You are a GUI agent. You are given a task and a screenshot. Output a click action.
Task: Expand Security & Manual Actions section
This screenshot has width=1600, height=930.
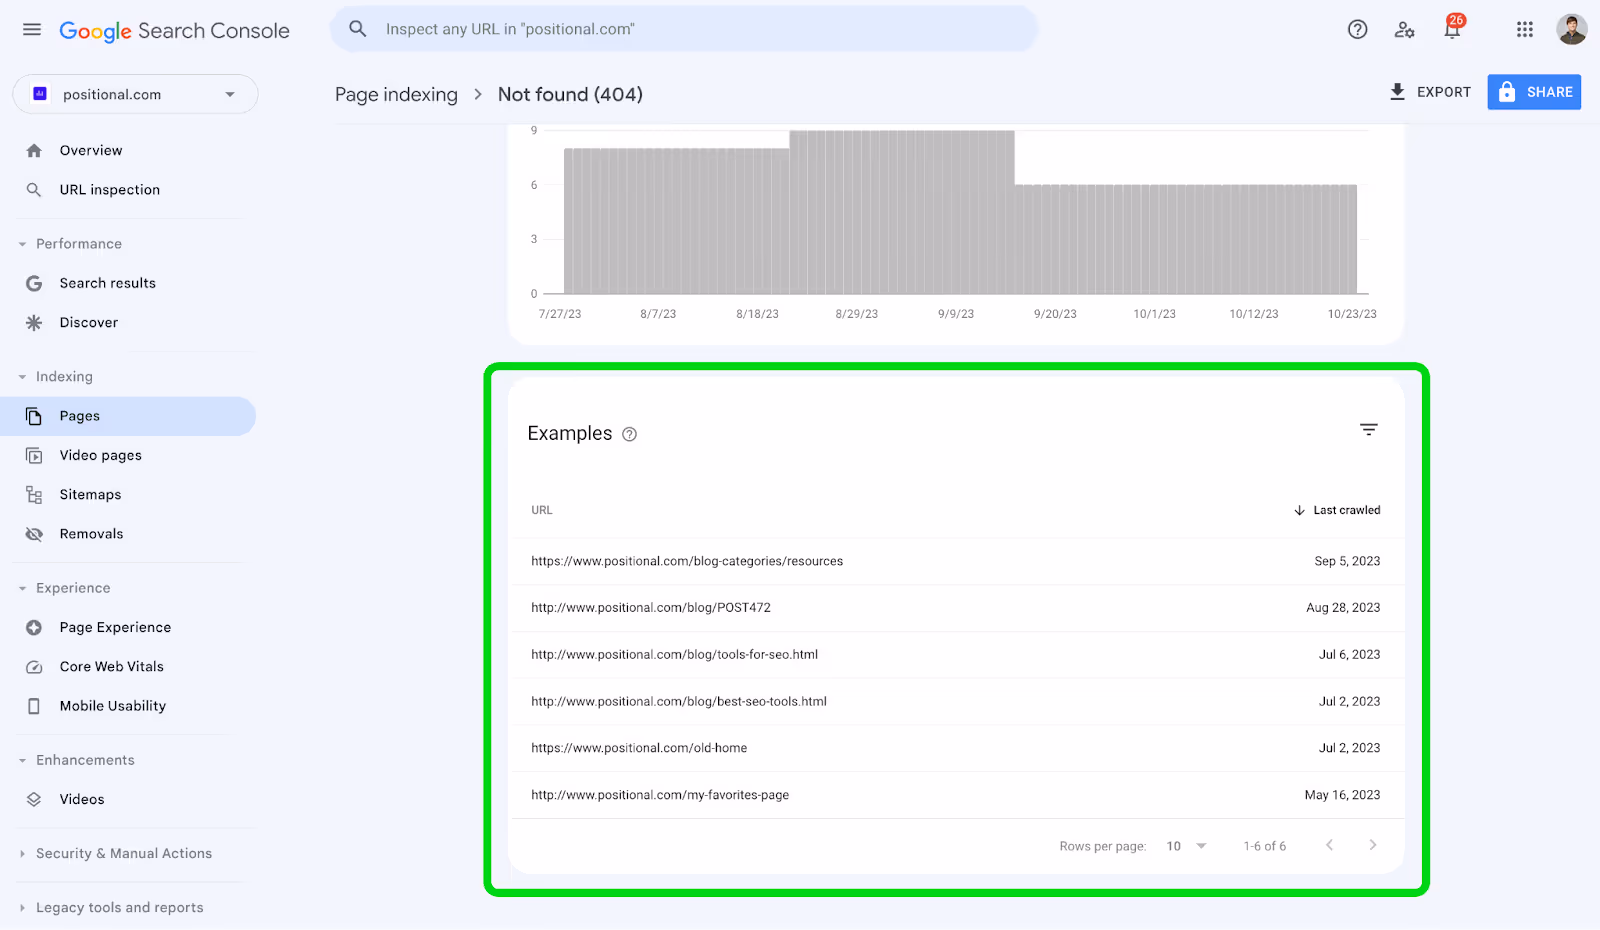(22, 854)
